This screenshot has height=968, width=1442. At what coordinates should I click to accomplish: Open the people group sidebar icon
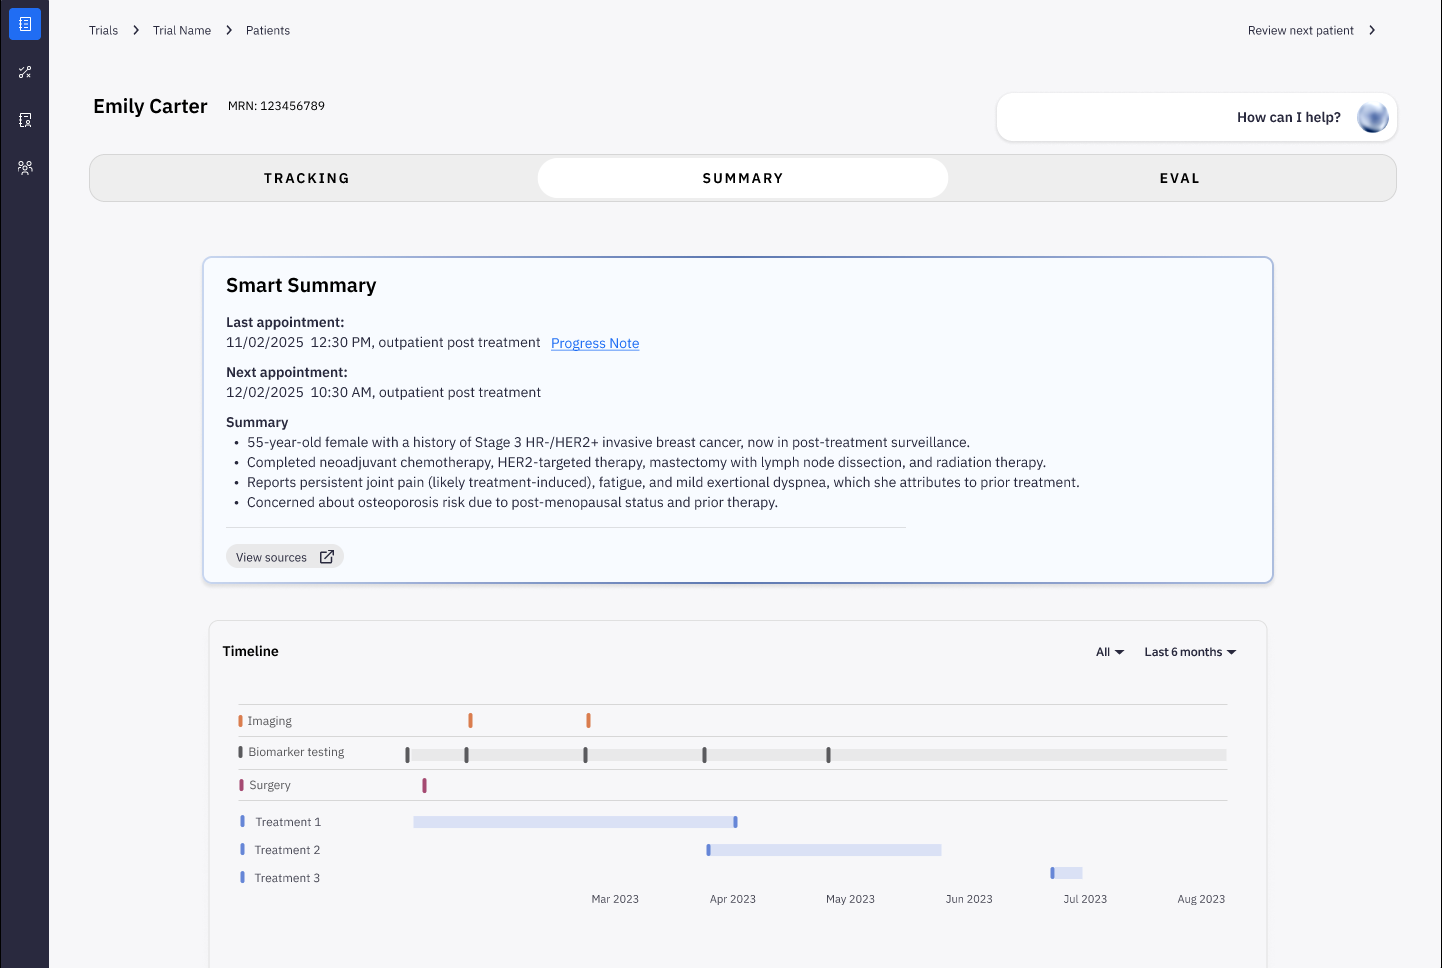click(25, 168)
